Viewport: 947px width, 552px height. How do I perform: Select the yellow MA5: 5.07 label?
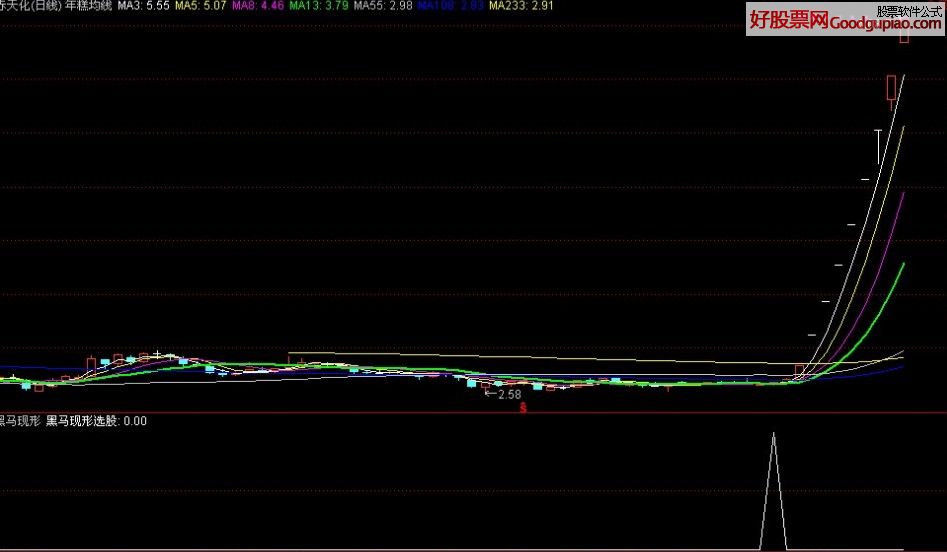(201, 6)
